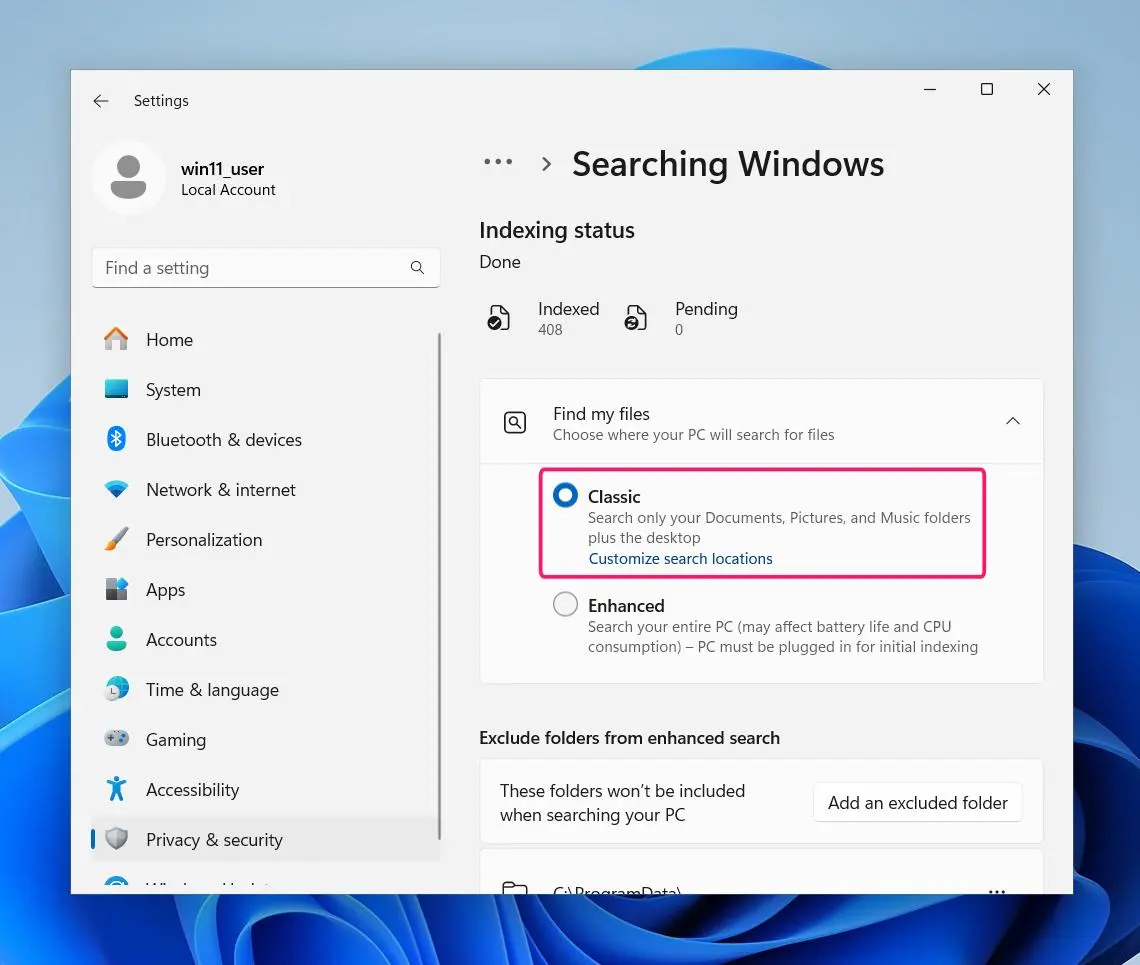Click the Searching Windows page title
Screen dimensions: 1140x965
728,164
